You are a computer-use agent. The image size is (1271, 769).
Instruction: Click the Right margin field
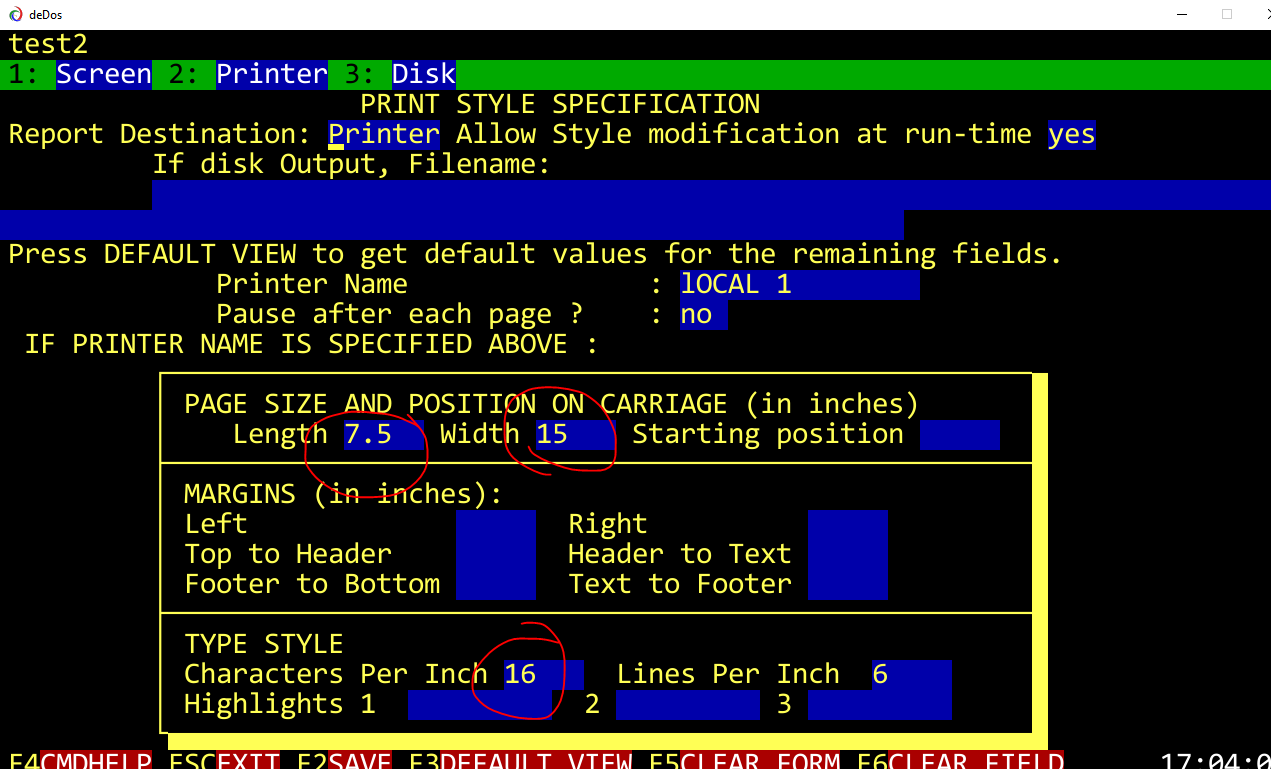(x=848, y=525)
